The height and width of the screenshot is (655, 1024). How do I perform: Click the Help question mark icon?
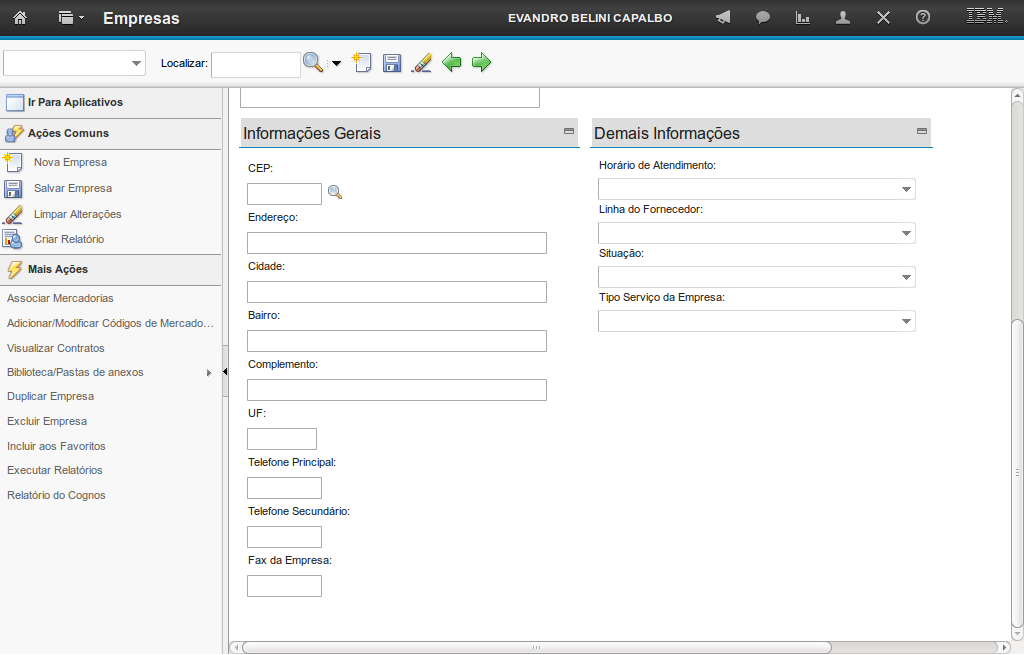[923, 18]
